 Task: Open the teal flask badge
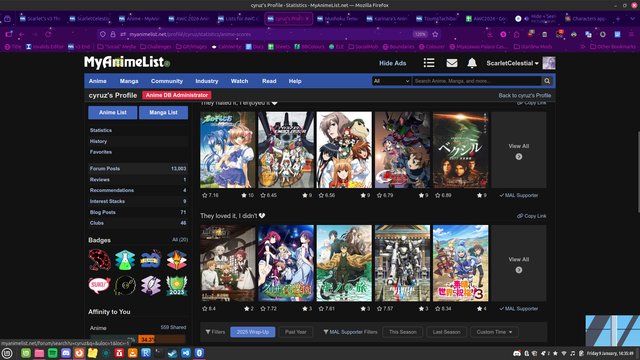click(125, 260)
